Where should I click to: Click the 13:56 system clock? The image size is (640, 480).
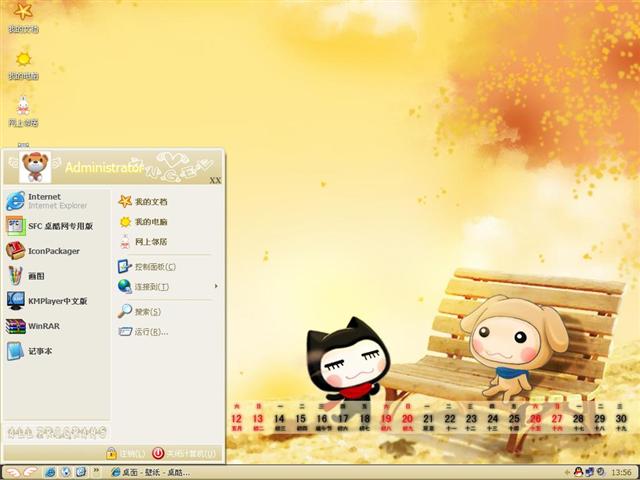click(622, 473)
